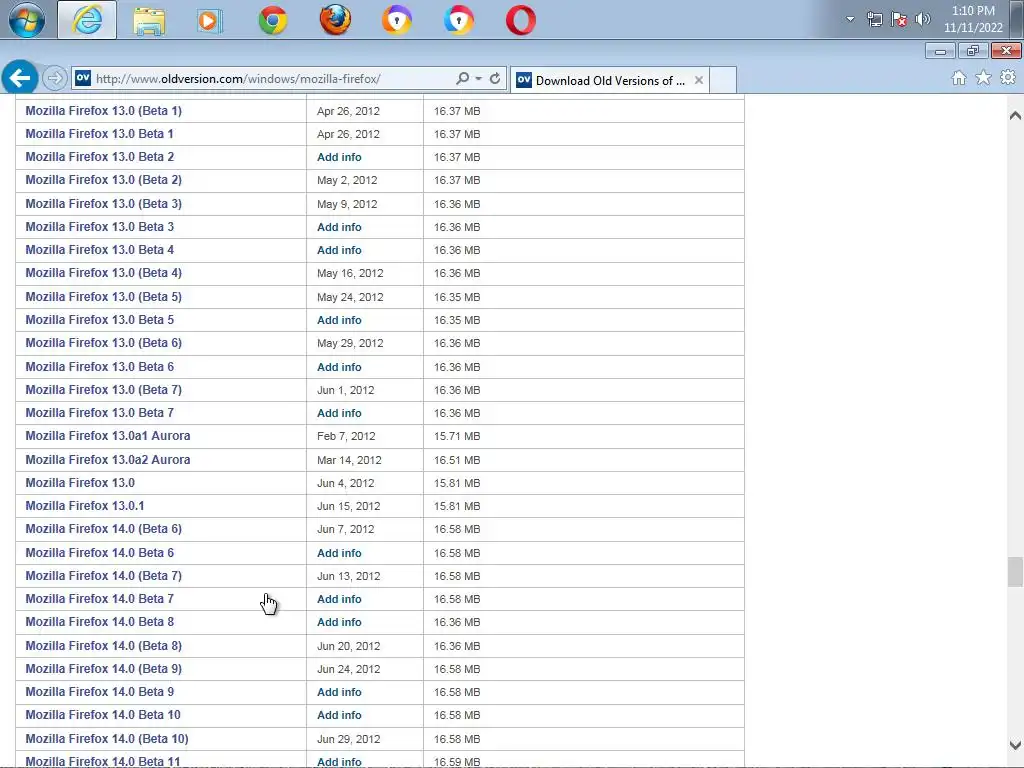The image size is (1024, 768).
Task: Click Add info for Firefox 13.0 Beta 7
Action: pos(339,413)
